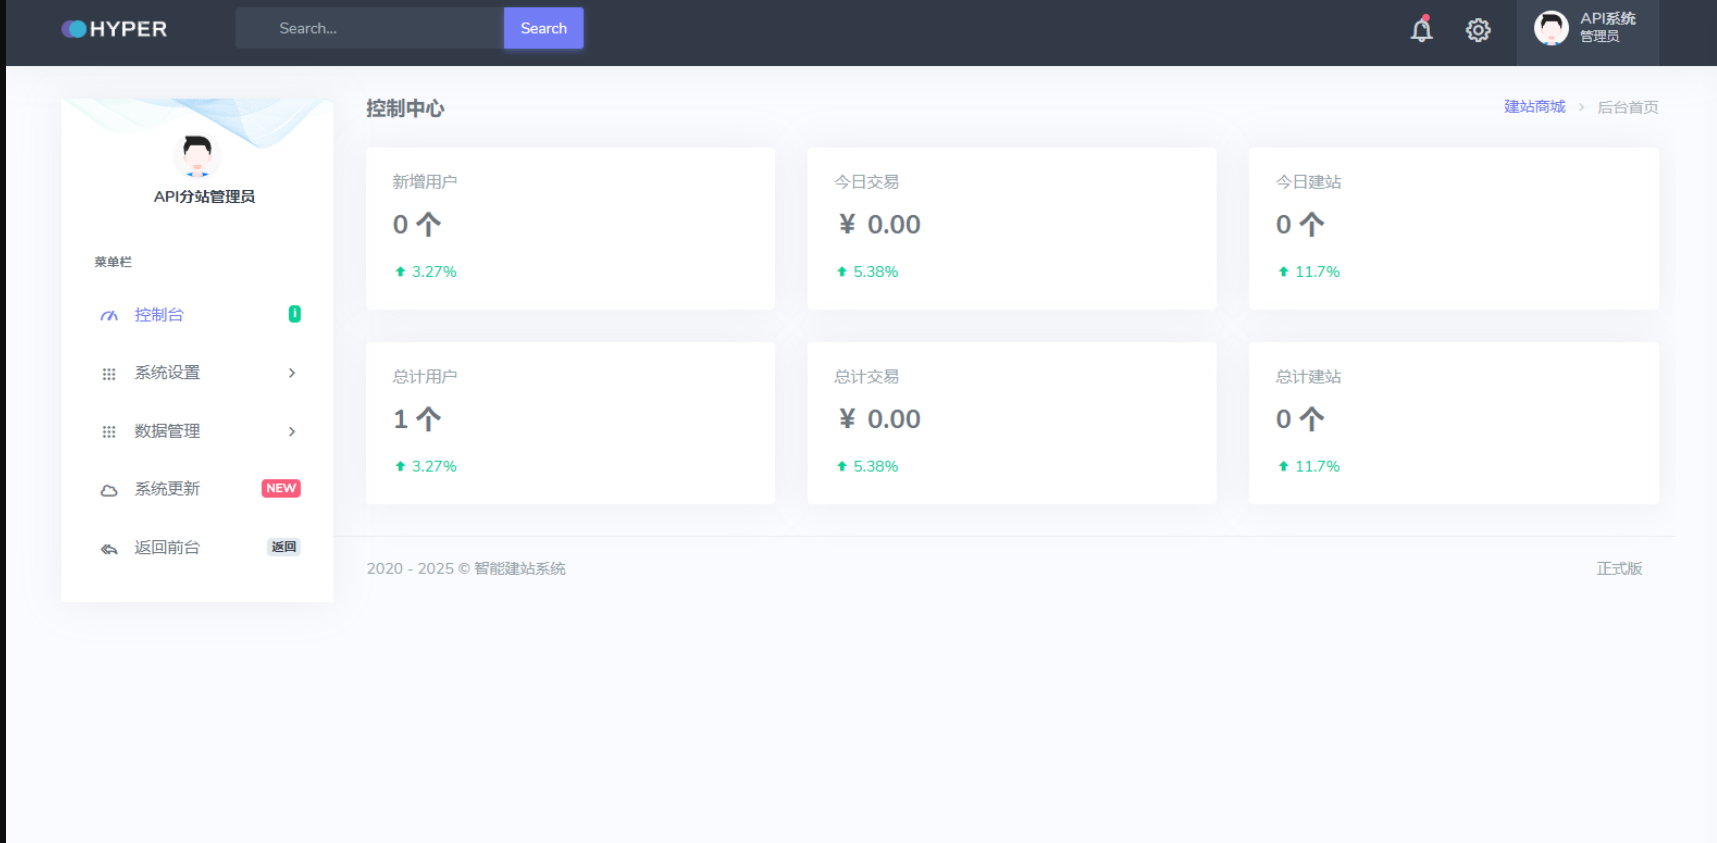Click the grid icon next to 系统设置

tap(109, 374)
